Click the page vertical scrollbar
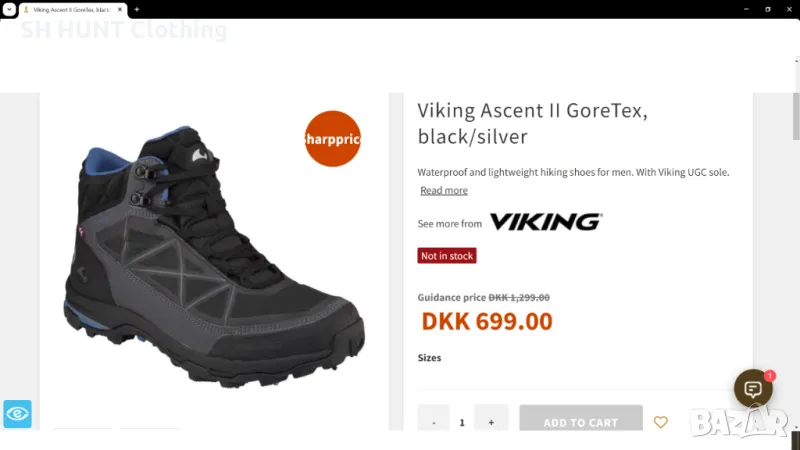This screenshot has height=450, width=800. click(795, 250)
